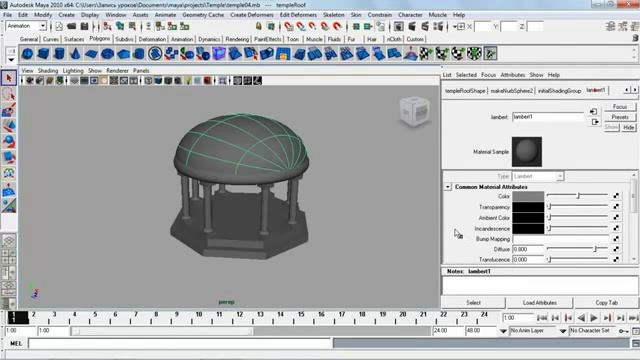The height and width of the screenshot is (360, 640).
Task: Switch to the initialShadingGroup tab
Action: pyautogui.click(x=559, y=91)
